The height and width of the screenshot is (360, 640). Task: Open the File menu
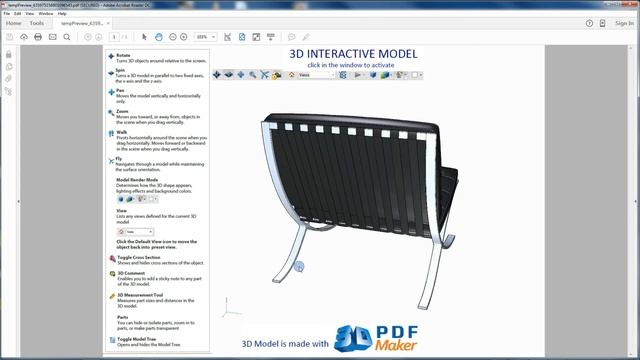[7, 13]
